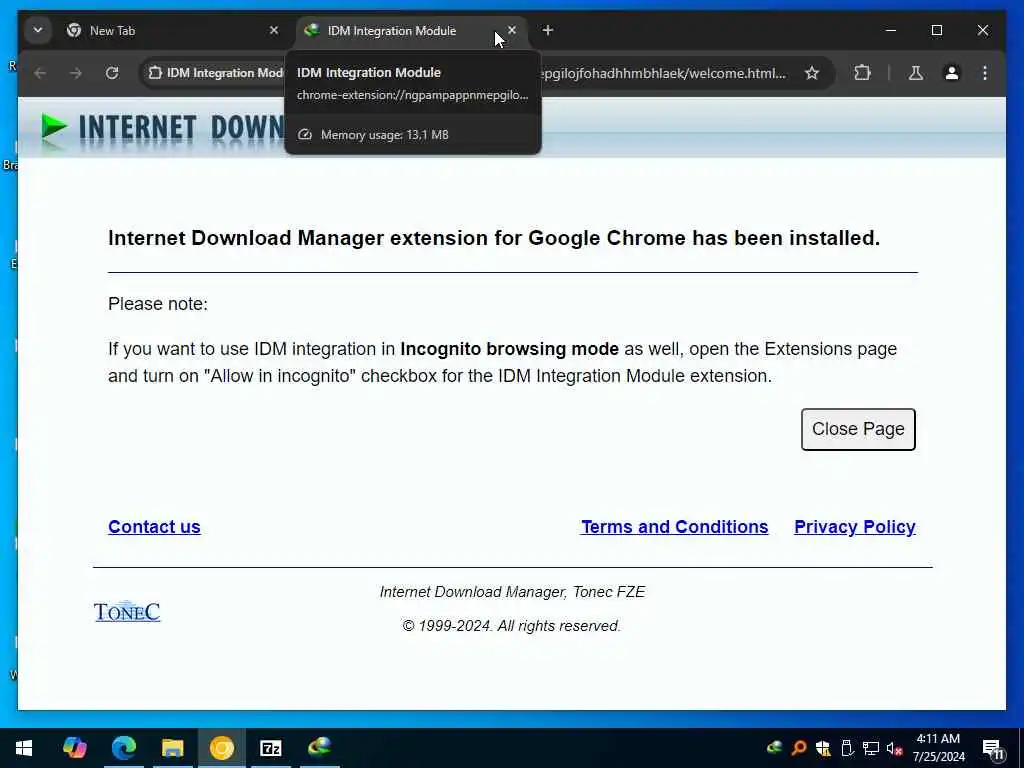Screen dimensions: 1024x768
Task: Open Chrome's three-dot menu
Action: point(985,73)
